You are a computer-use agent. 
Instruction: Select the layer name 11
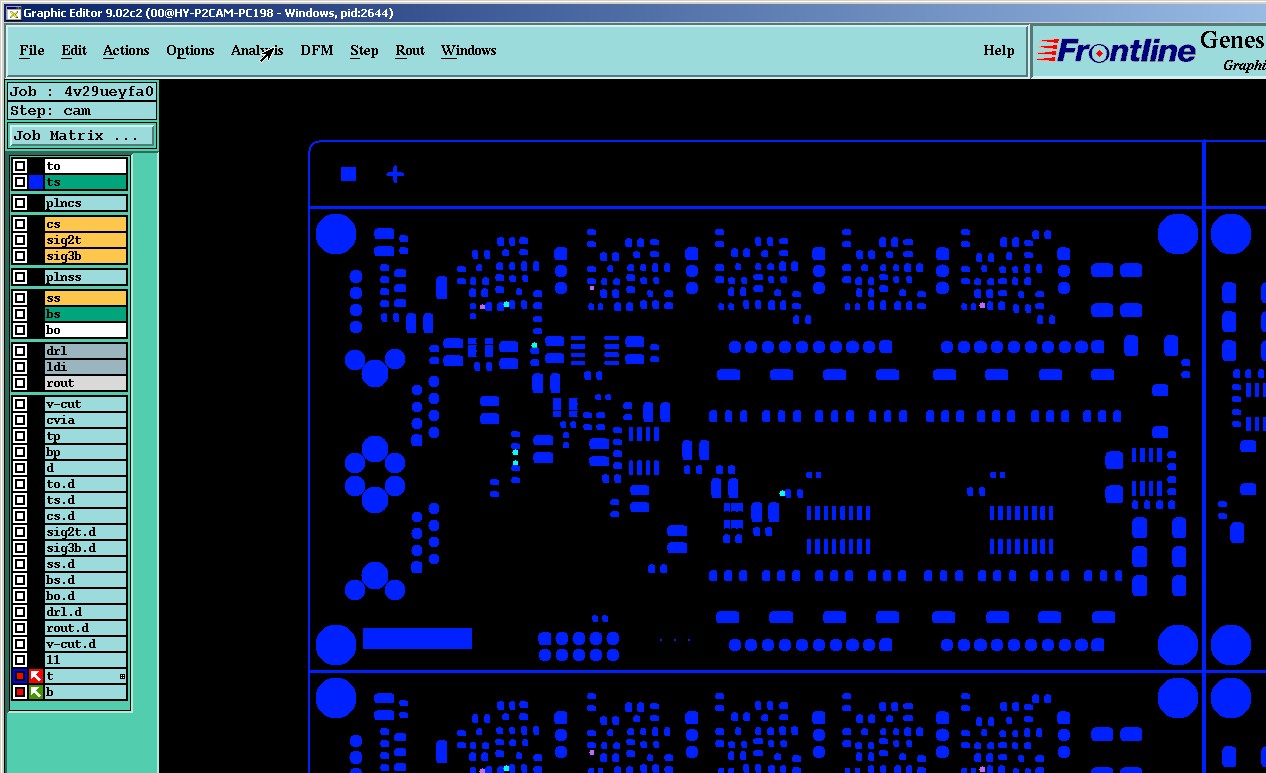[x=86, y=660]
